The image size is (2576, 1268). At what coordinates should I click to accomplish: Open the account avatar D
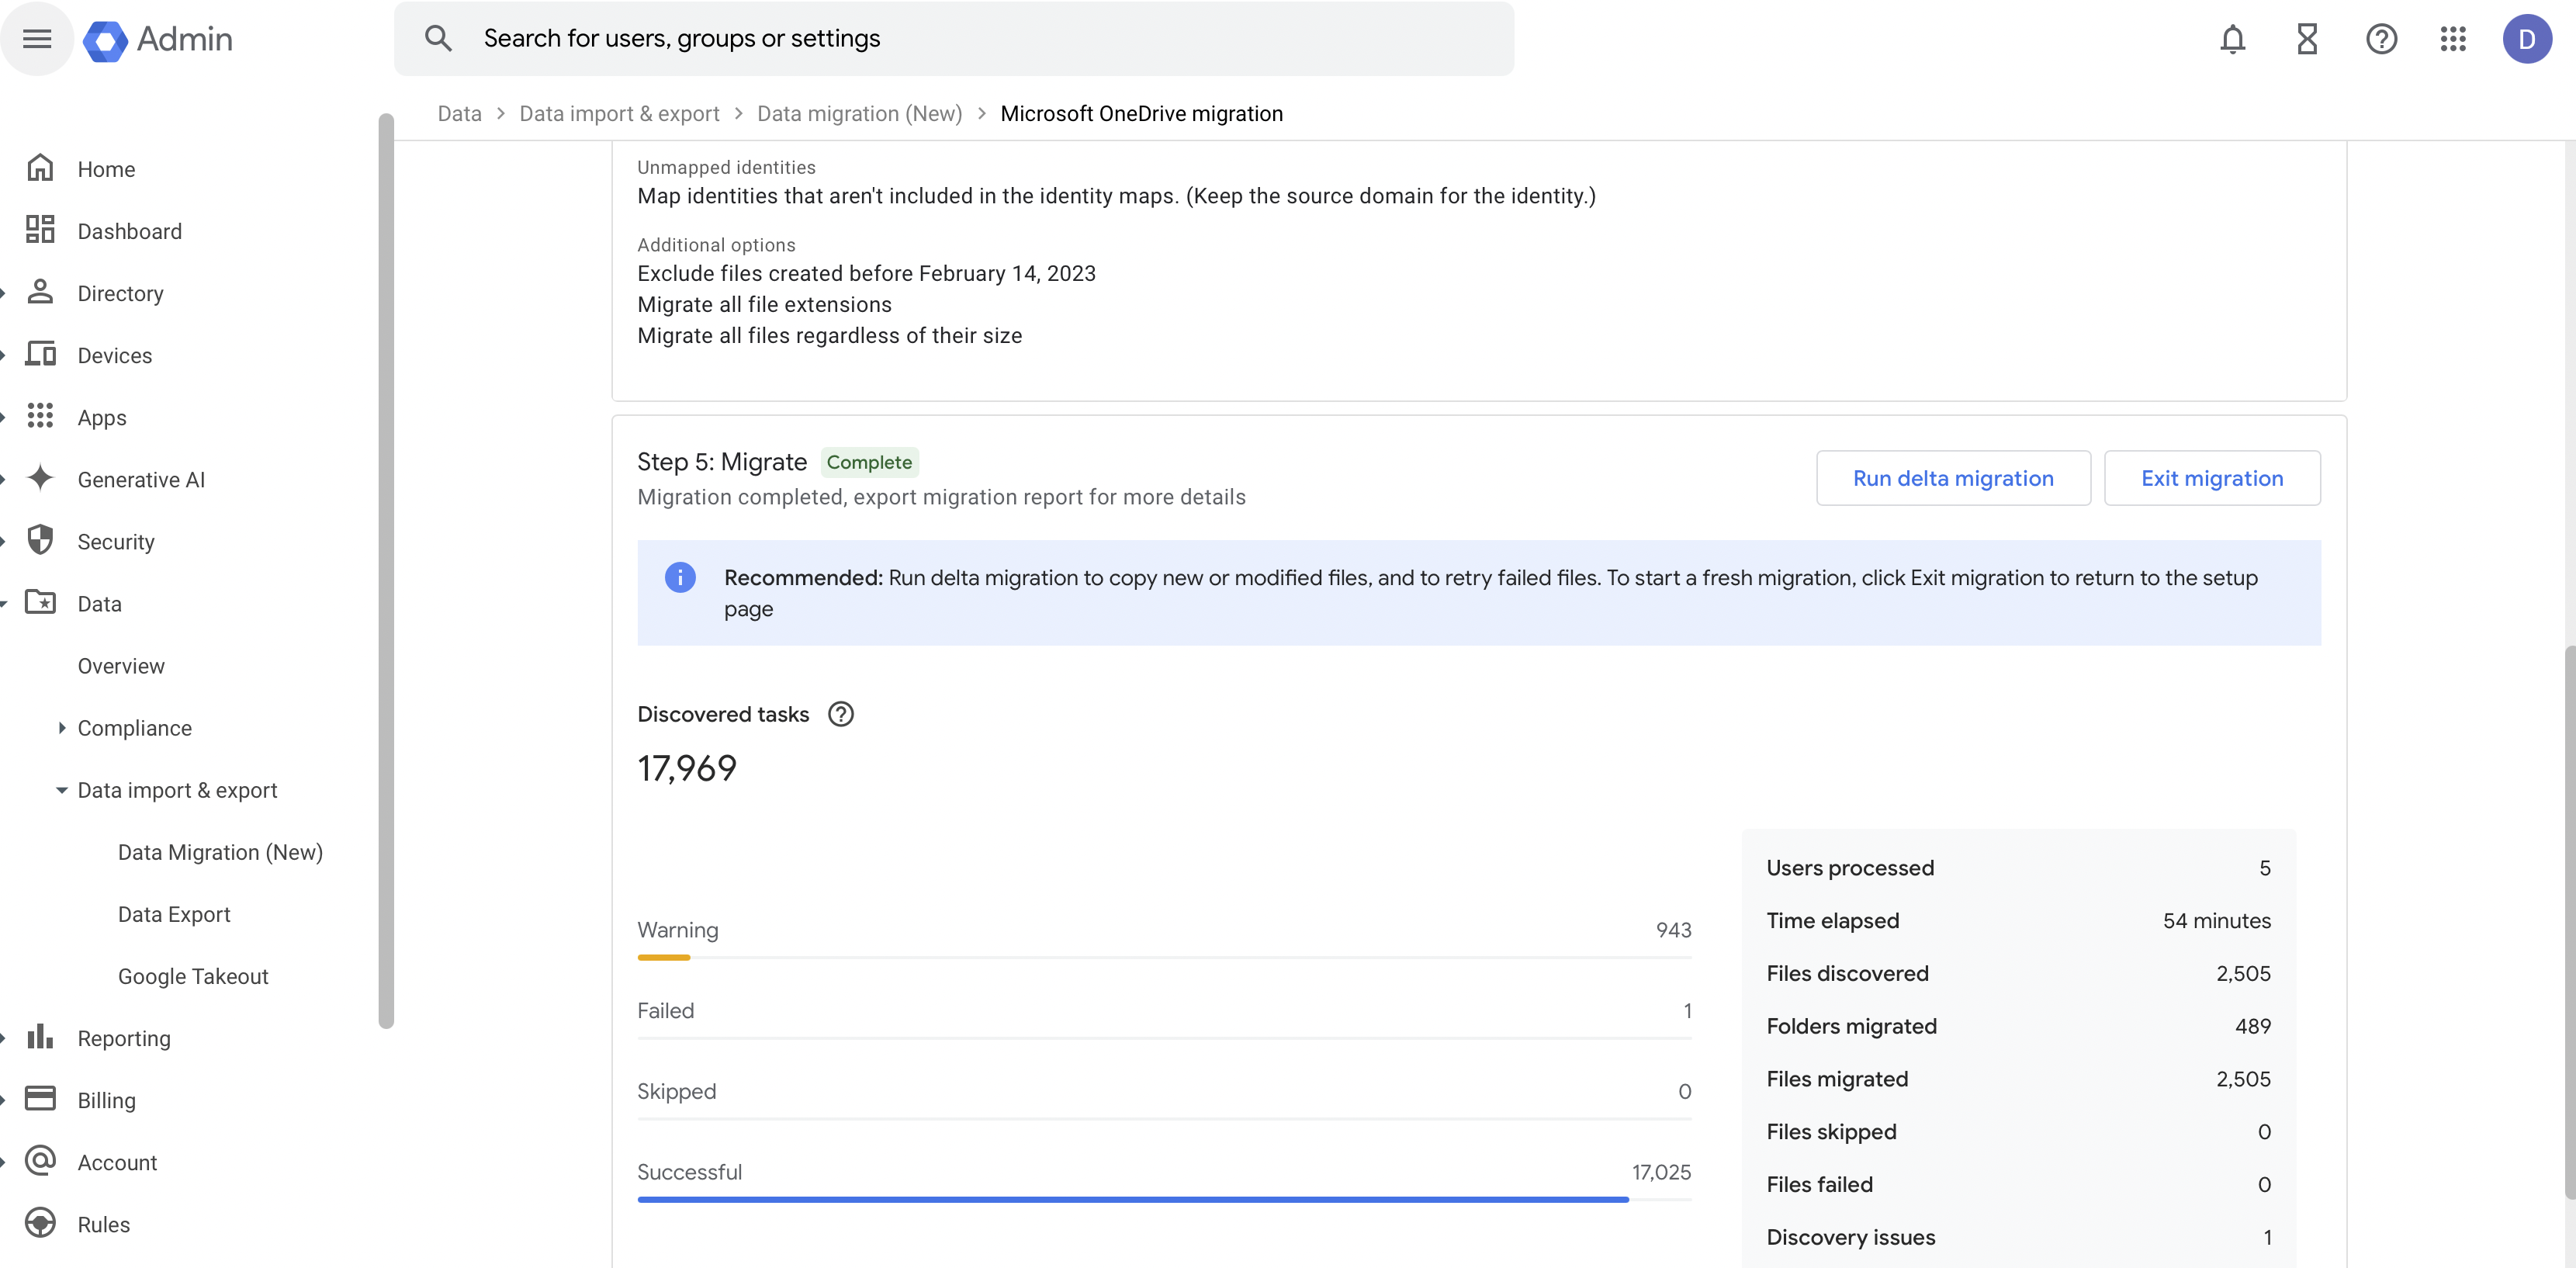(x=2527, y=39)
